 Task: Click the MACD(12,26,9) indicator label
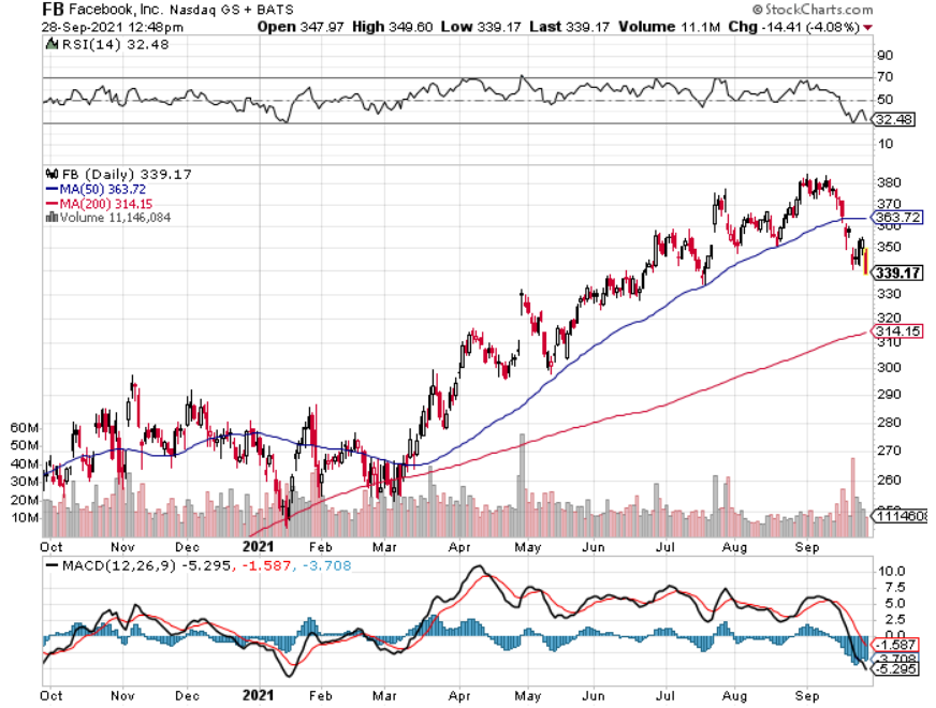point(119,565)
